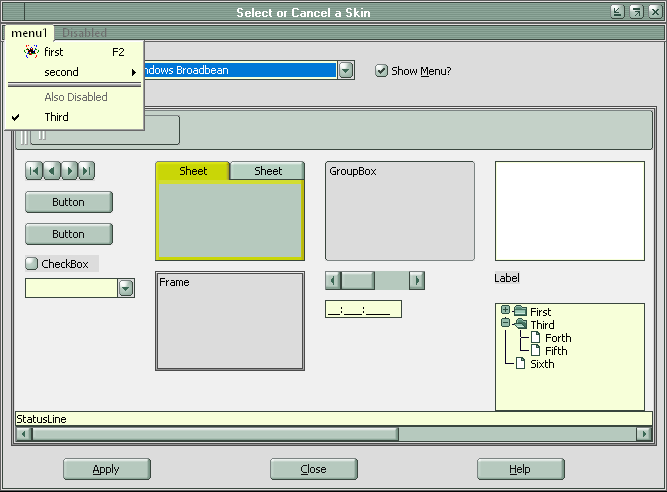667x492 pixels.
Task: Click the small horizontal scrollbar right arrow
Action: point(417,280)
